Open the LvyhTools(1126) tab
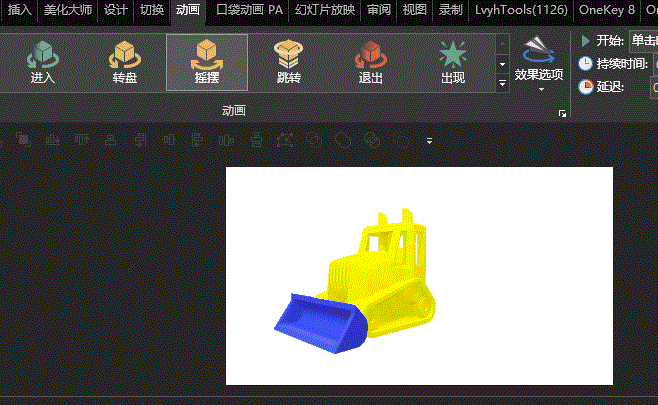Image resolution: width=658 pixels, height=405 pixels. [521, 10]
